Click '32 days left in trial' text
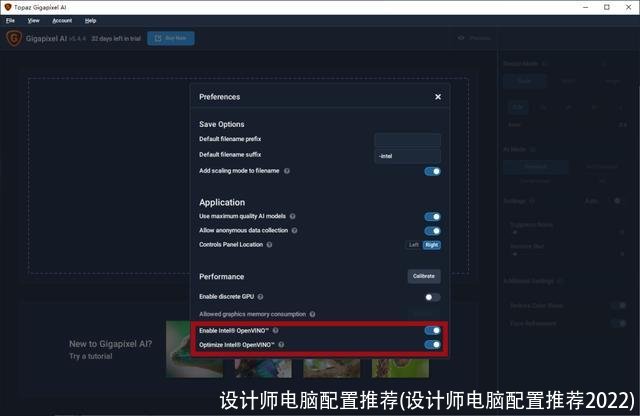The width and height of the screenshot is (640, 416). [x=116, y=38]
